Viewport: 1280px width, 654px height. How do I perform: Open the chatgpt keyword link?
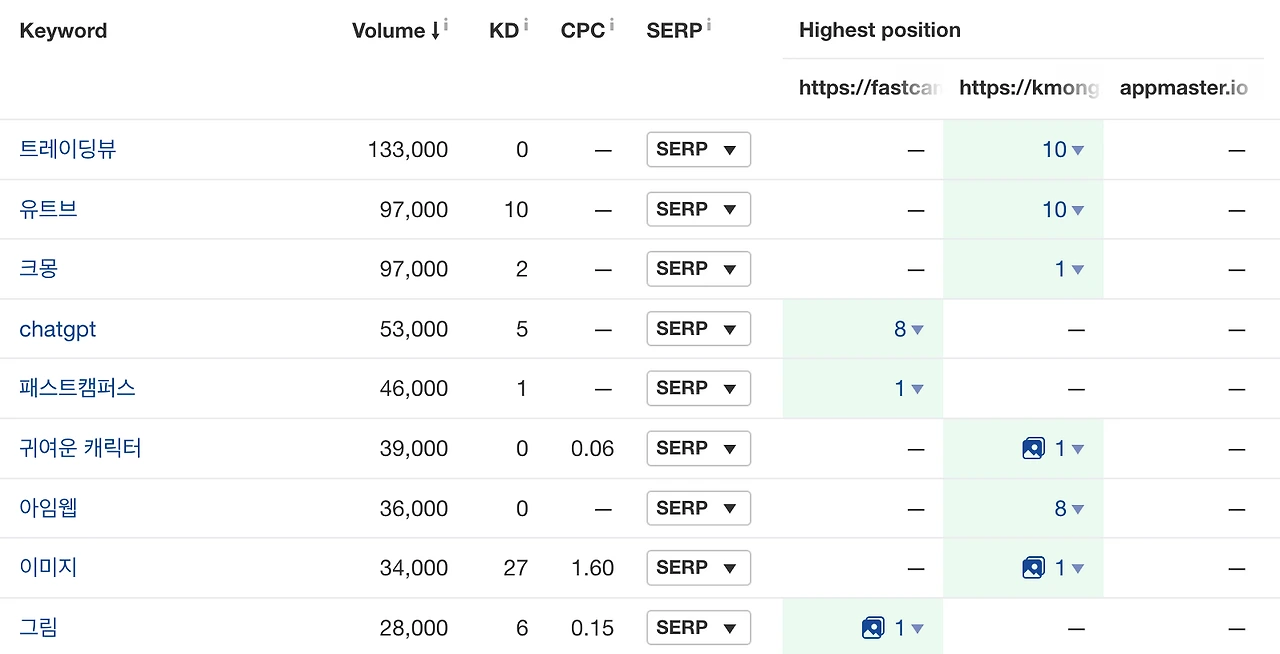pyautogui.click(x=58, y=329)
